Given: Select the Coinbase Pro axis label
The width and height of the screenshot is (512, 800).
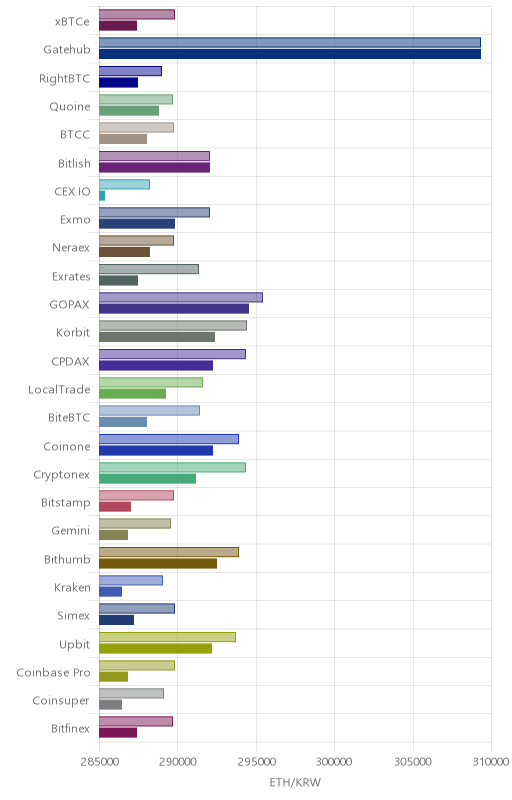Looking at the screenshot, I should tap(53, 672).
